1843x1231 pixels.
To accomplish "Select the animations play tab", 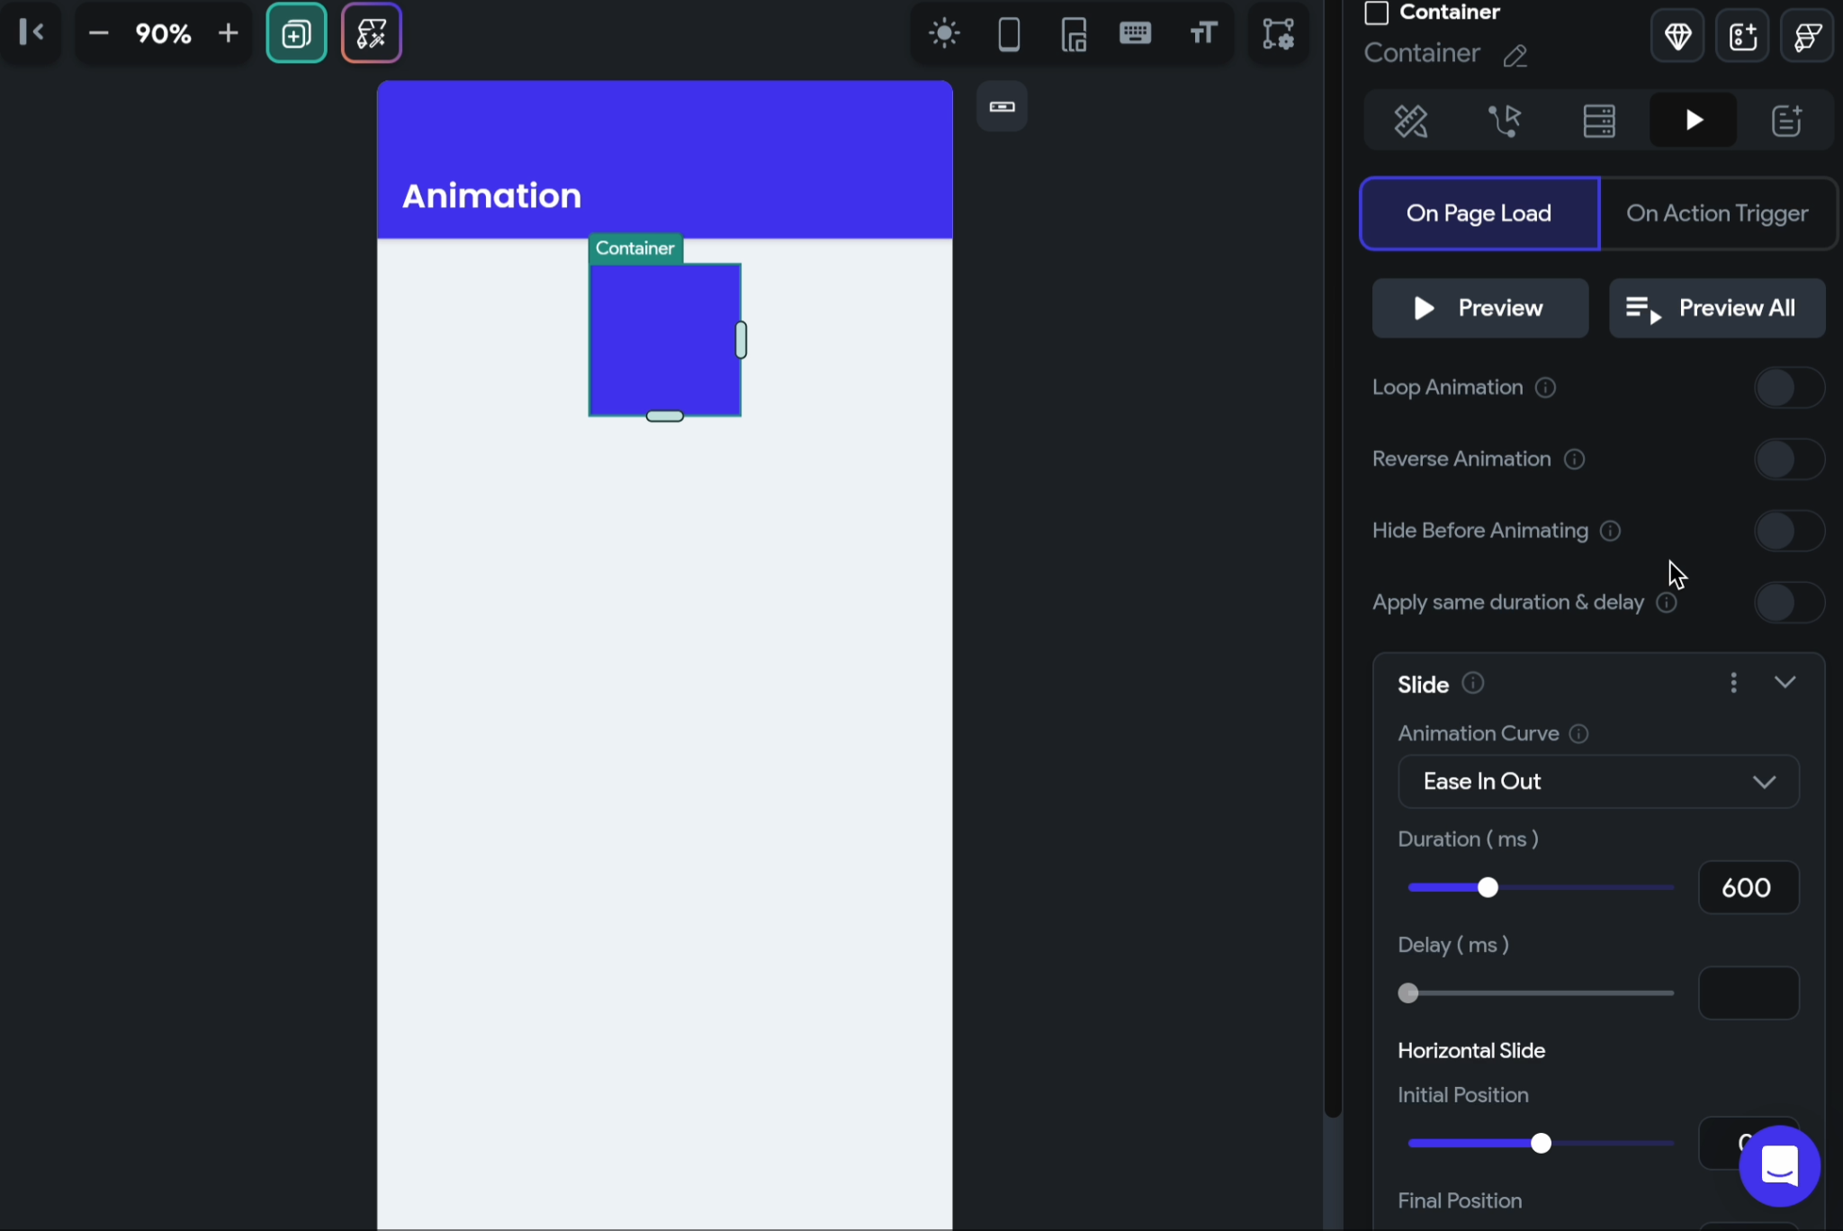I will click(1693, 121).
